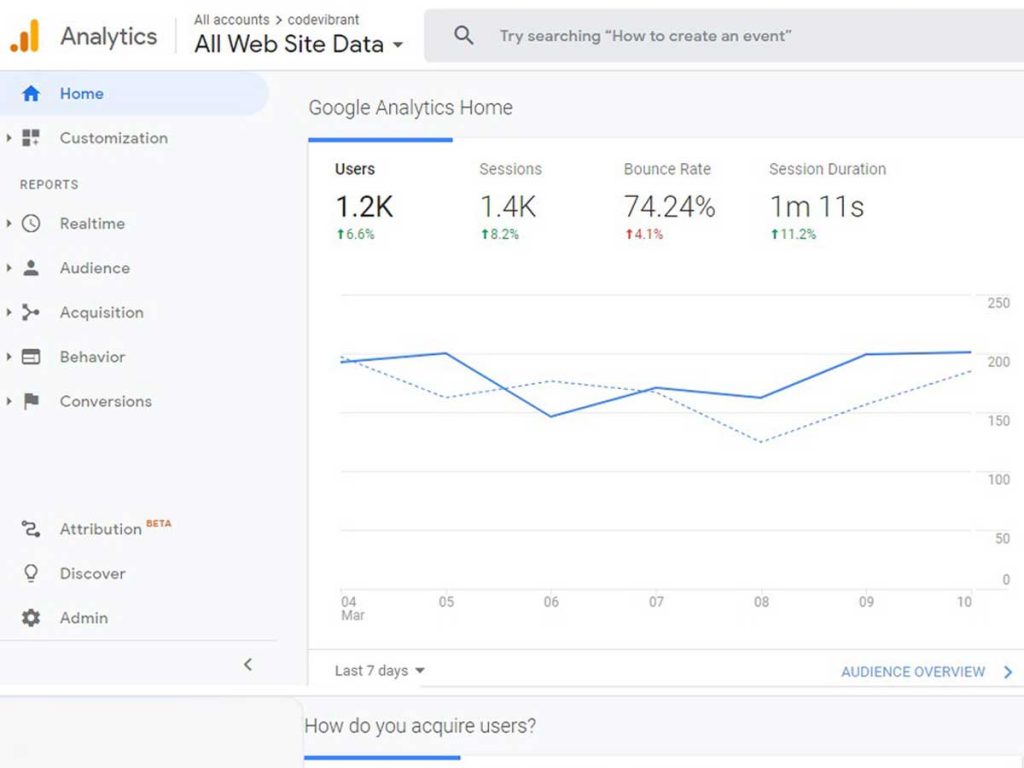Select the Behavior report icon
Viewport: 1024px width, 768px height.
[x=32, y=357]
